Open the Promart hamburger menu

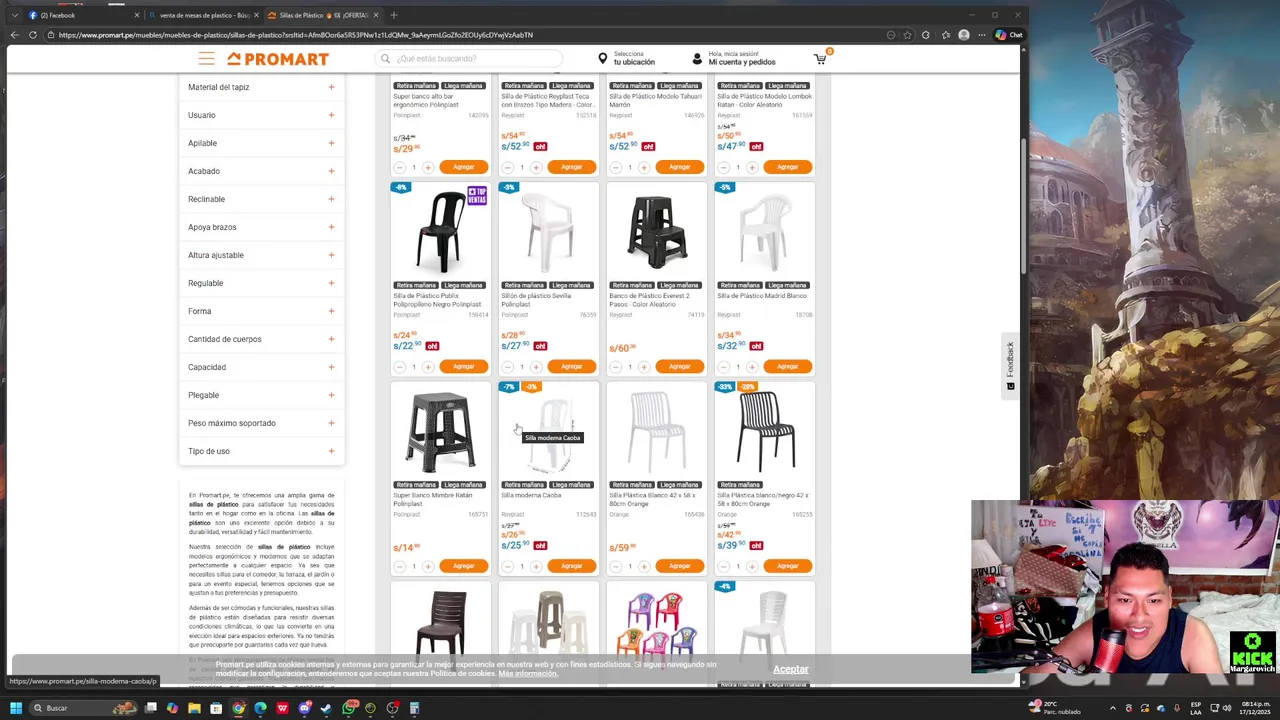(x=206, y=59)
